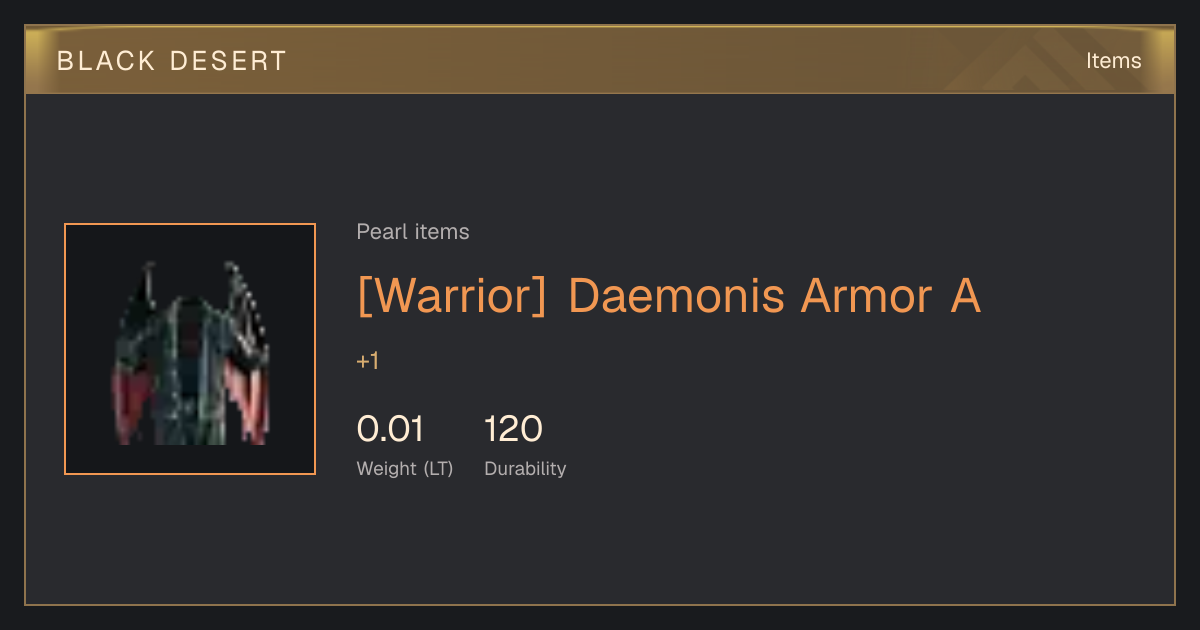Click the Durability label
Viewport: 1200px width, 630px height.
525,468
